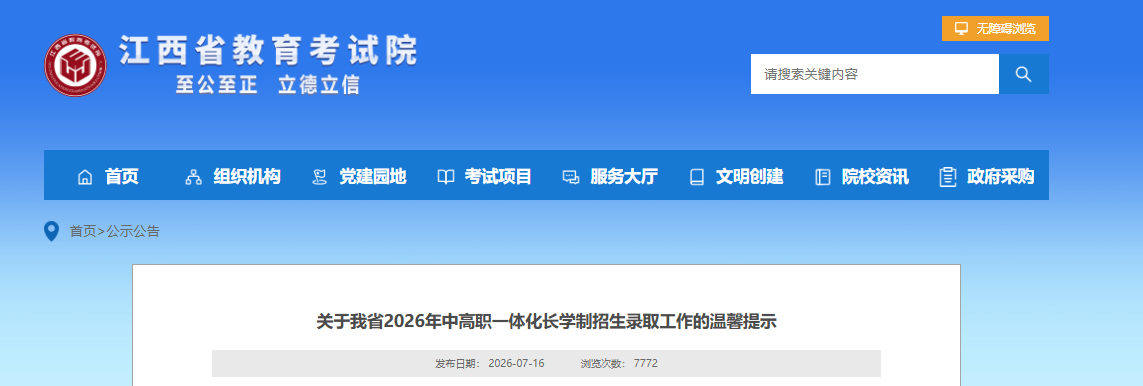1143x386 pixels.
Task: Click the open-book icon beside 考试项目
Action: (445, 177)
